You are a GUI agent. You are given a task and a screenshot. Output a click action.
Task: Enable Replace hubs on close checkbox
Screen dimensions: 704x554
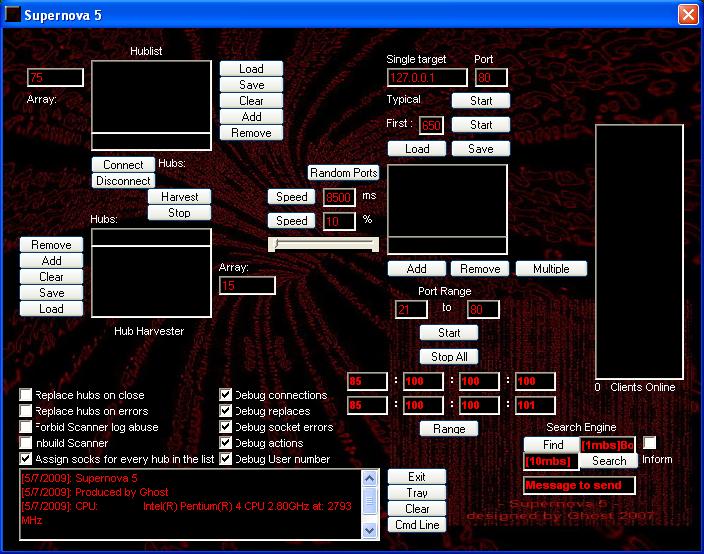pos(26,395)
